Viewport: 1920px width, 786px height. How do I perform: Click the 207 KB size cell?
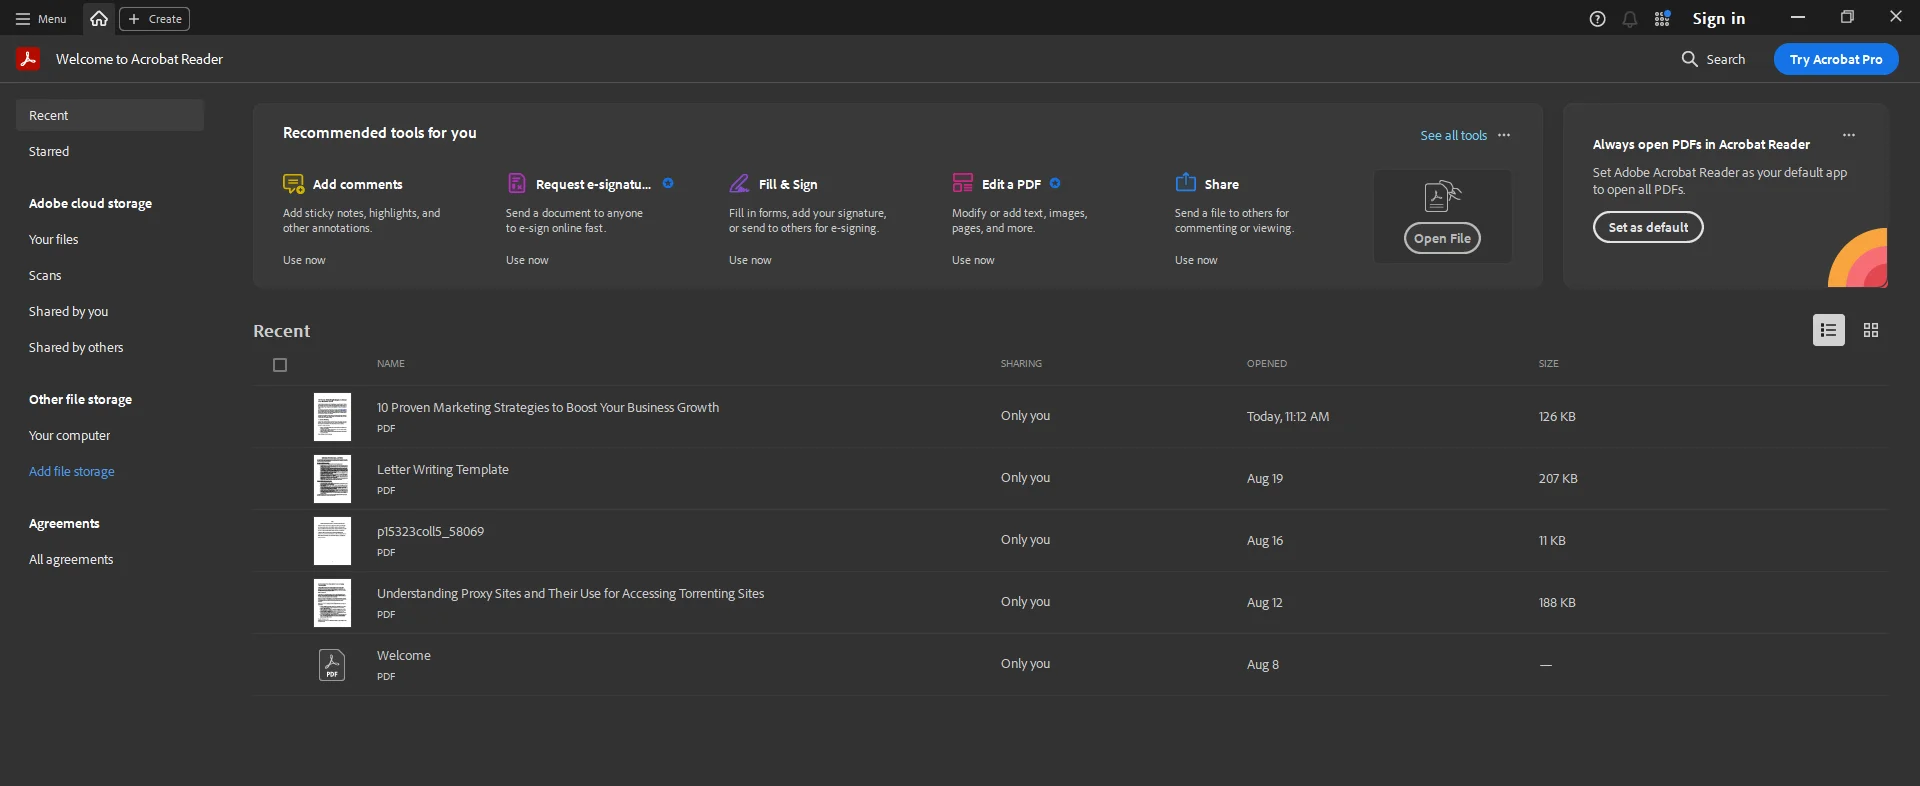pyautogui.click(x=1558, y=478)
